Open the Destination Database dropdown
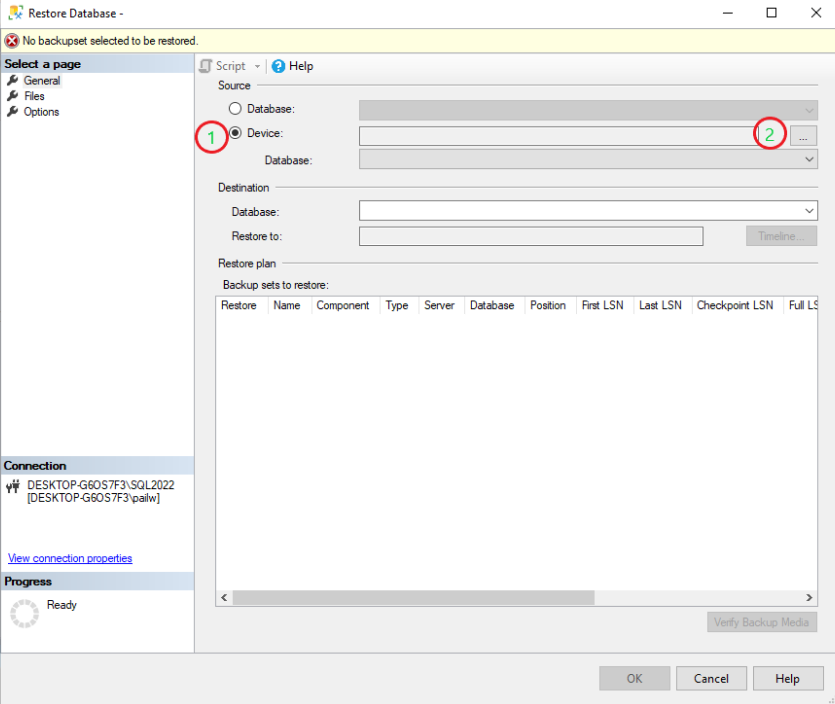This screenshot has height=704, width=835. (809, 211)
